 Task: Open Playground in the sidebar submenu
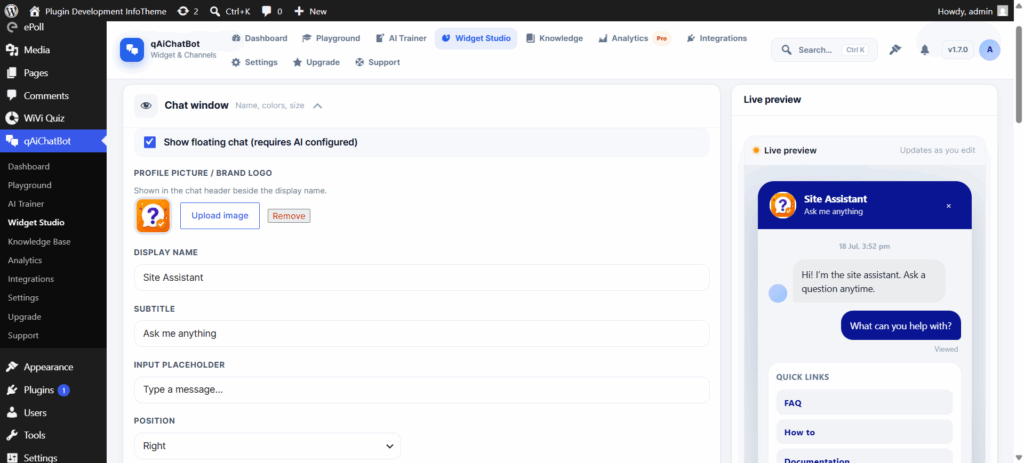(x=29, y=185)
